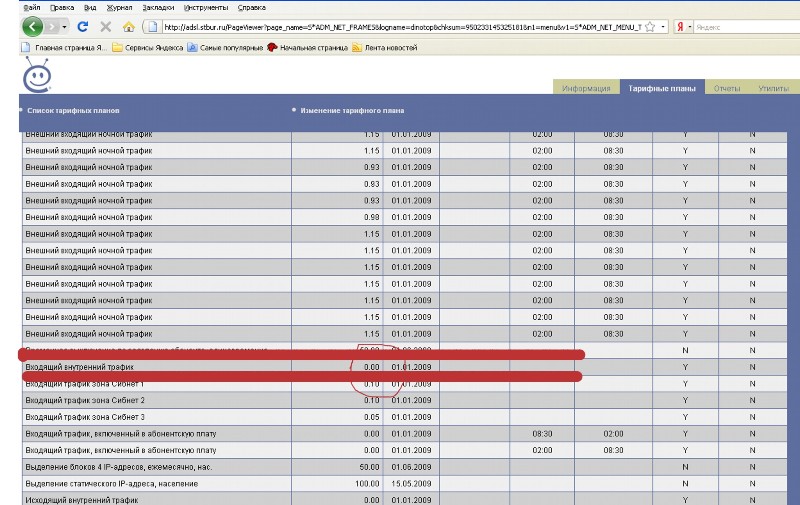The height and width of the screenshot is (505, 800).
Task: Bookmark the page with the star icon
Action: click(x=649, y=27)
